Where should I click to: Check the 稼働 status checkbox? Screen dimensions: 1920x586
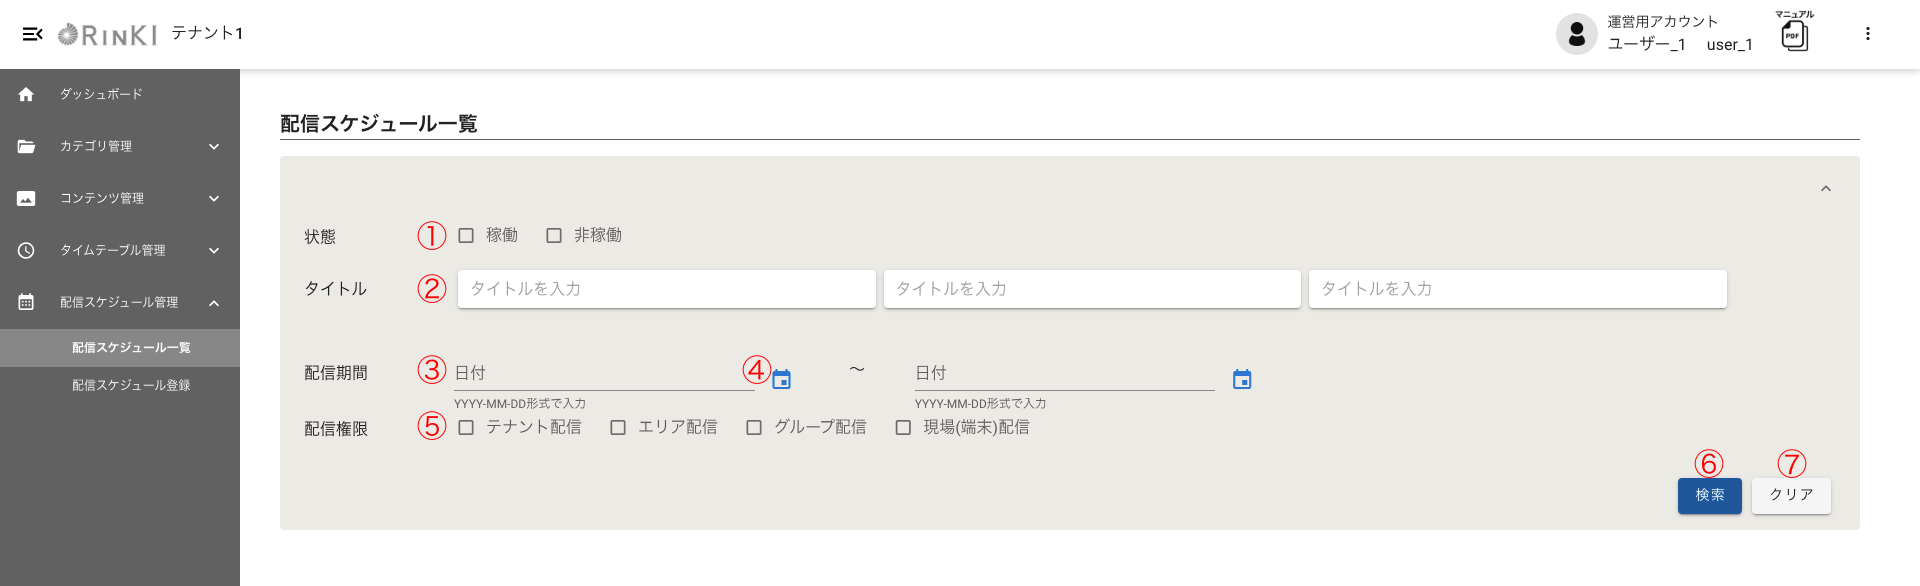[466, 236]
